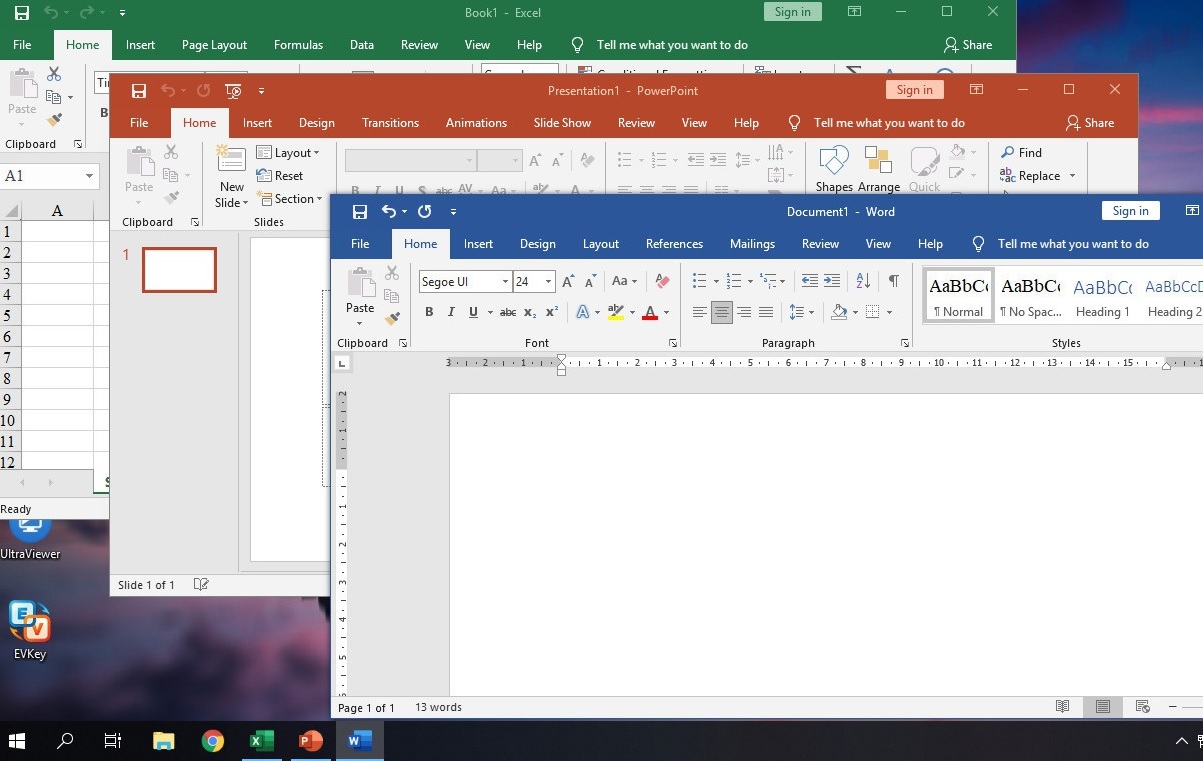Expand Word Font dialog launcher

(673, 343)
